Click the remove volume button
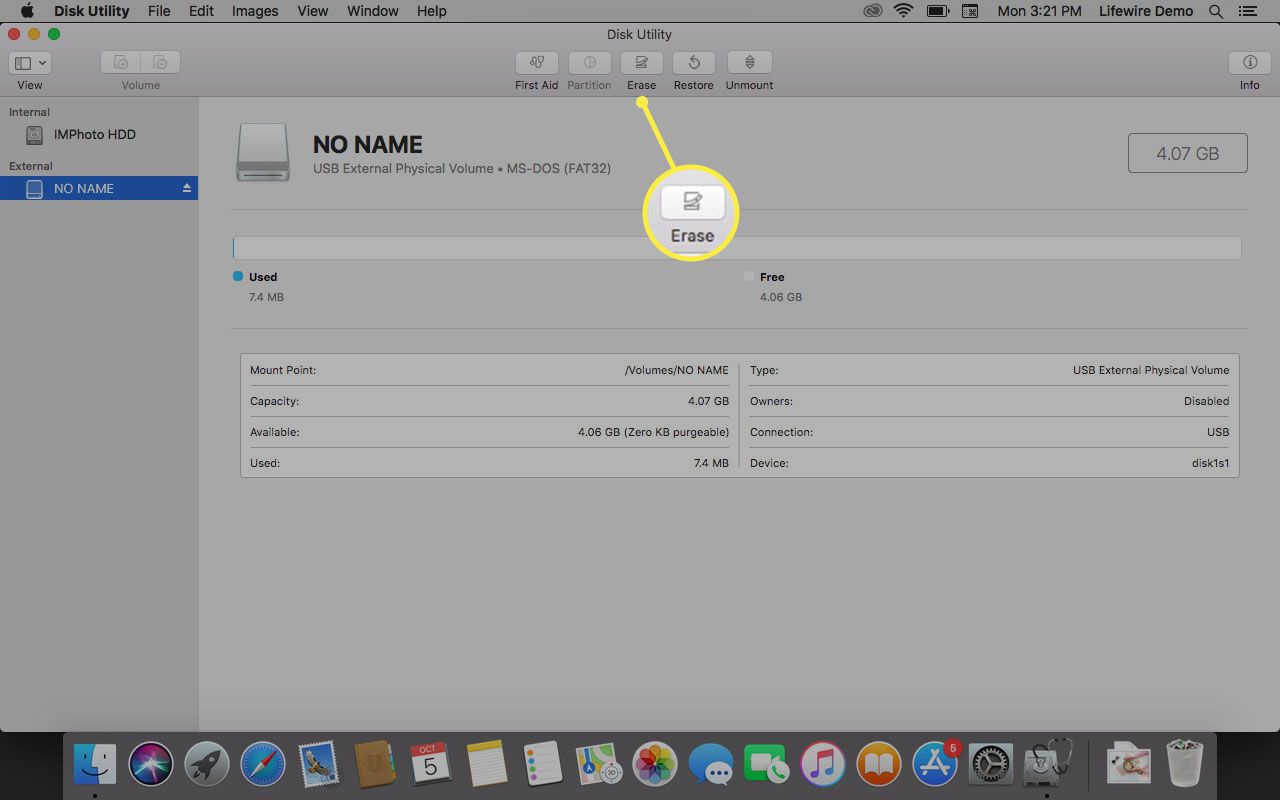The width and height of the screenshot is (1280, 800). 160,62
